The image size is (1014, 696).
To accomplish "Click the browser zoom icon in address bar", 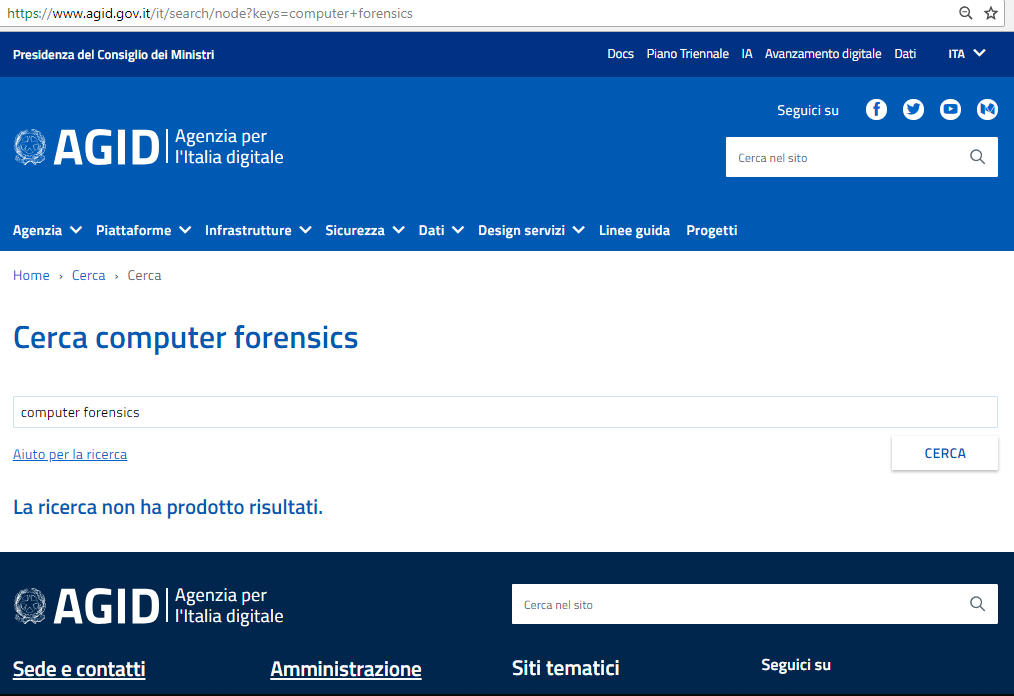I will [x=965, y=13].
